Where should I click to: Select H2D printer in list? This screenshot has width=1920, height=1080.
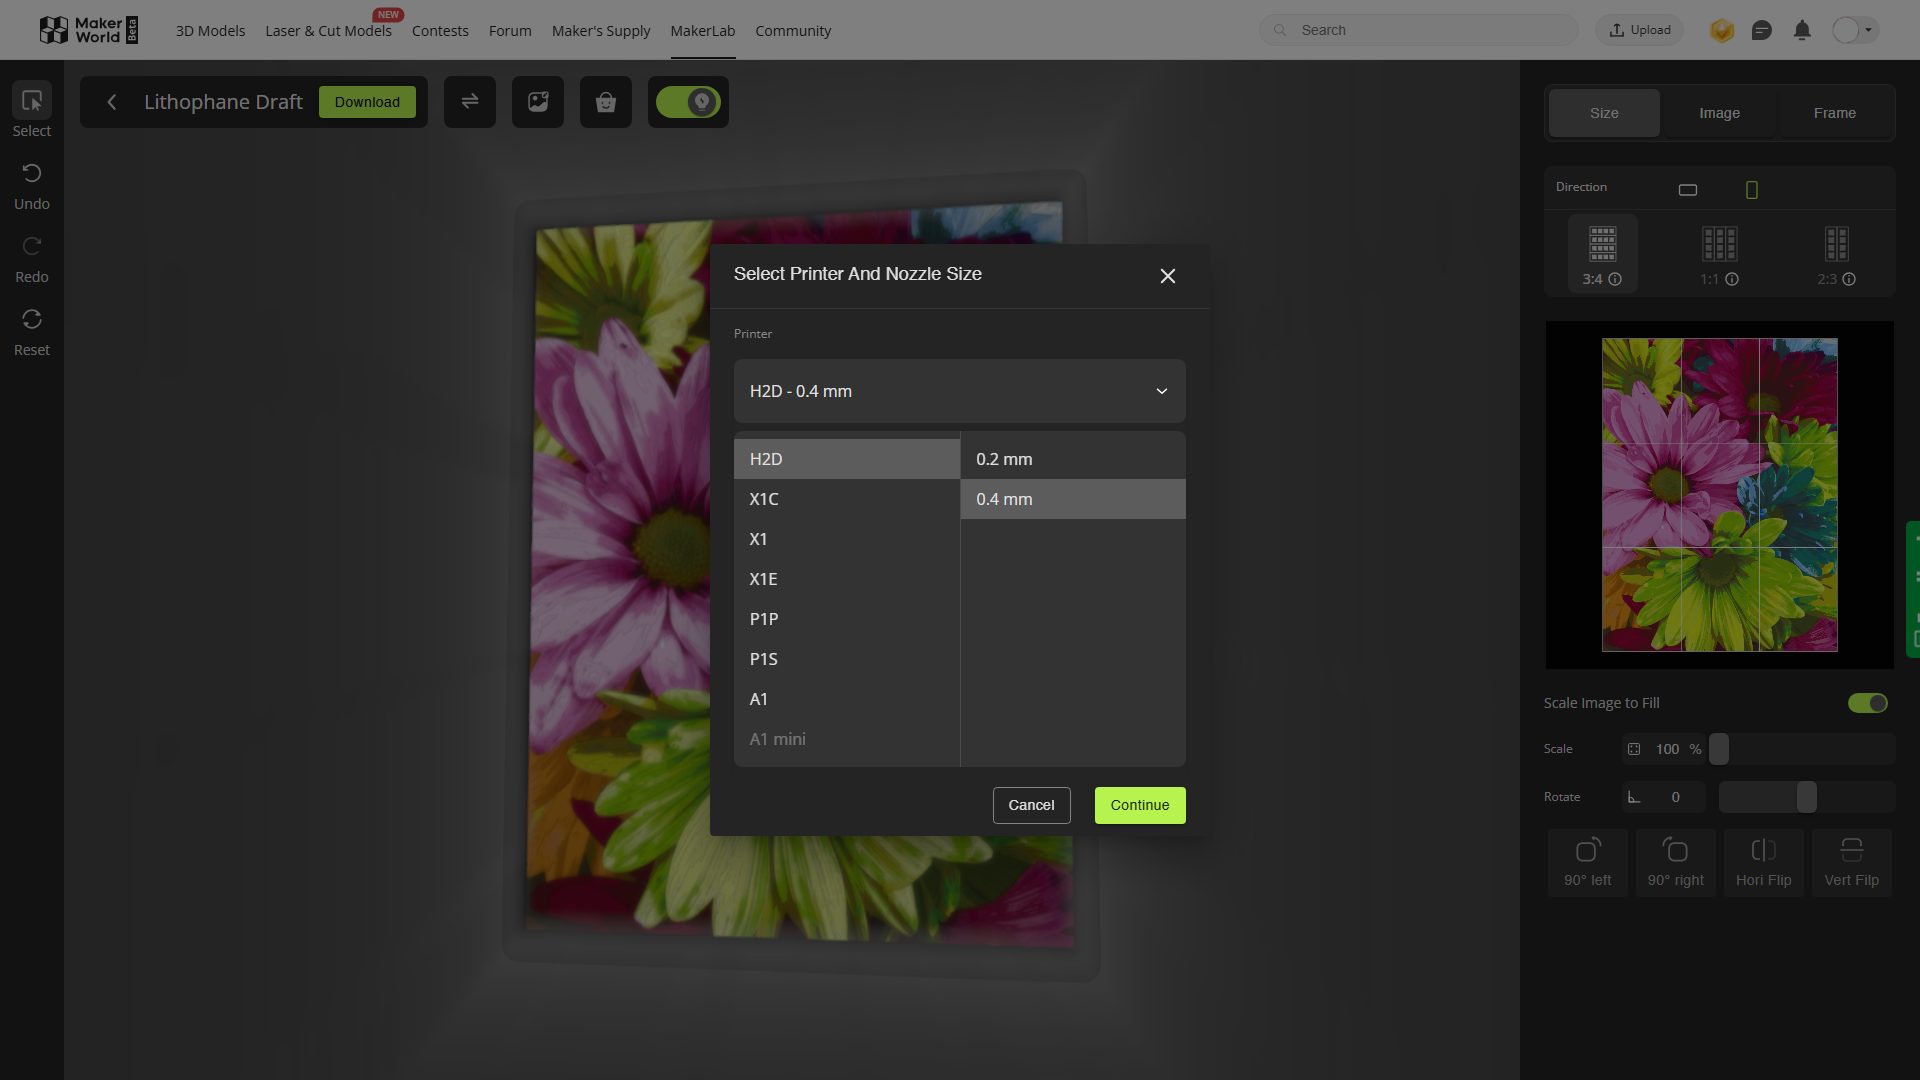pos(847,459)
